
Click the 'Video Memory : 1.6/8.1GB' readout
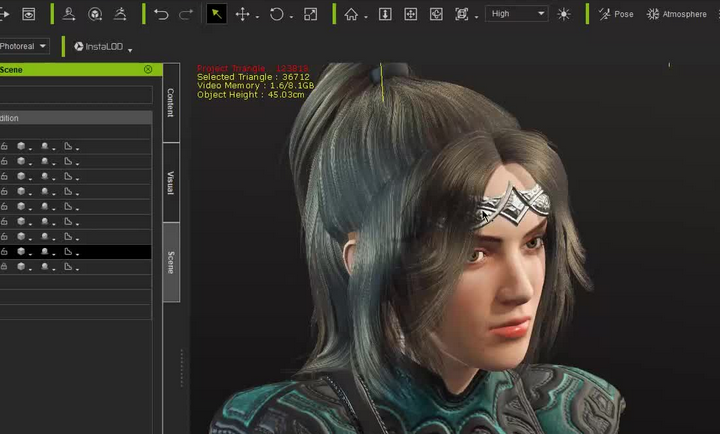point(256,86)
